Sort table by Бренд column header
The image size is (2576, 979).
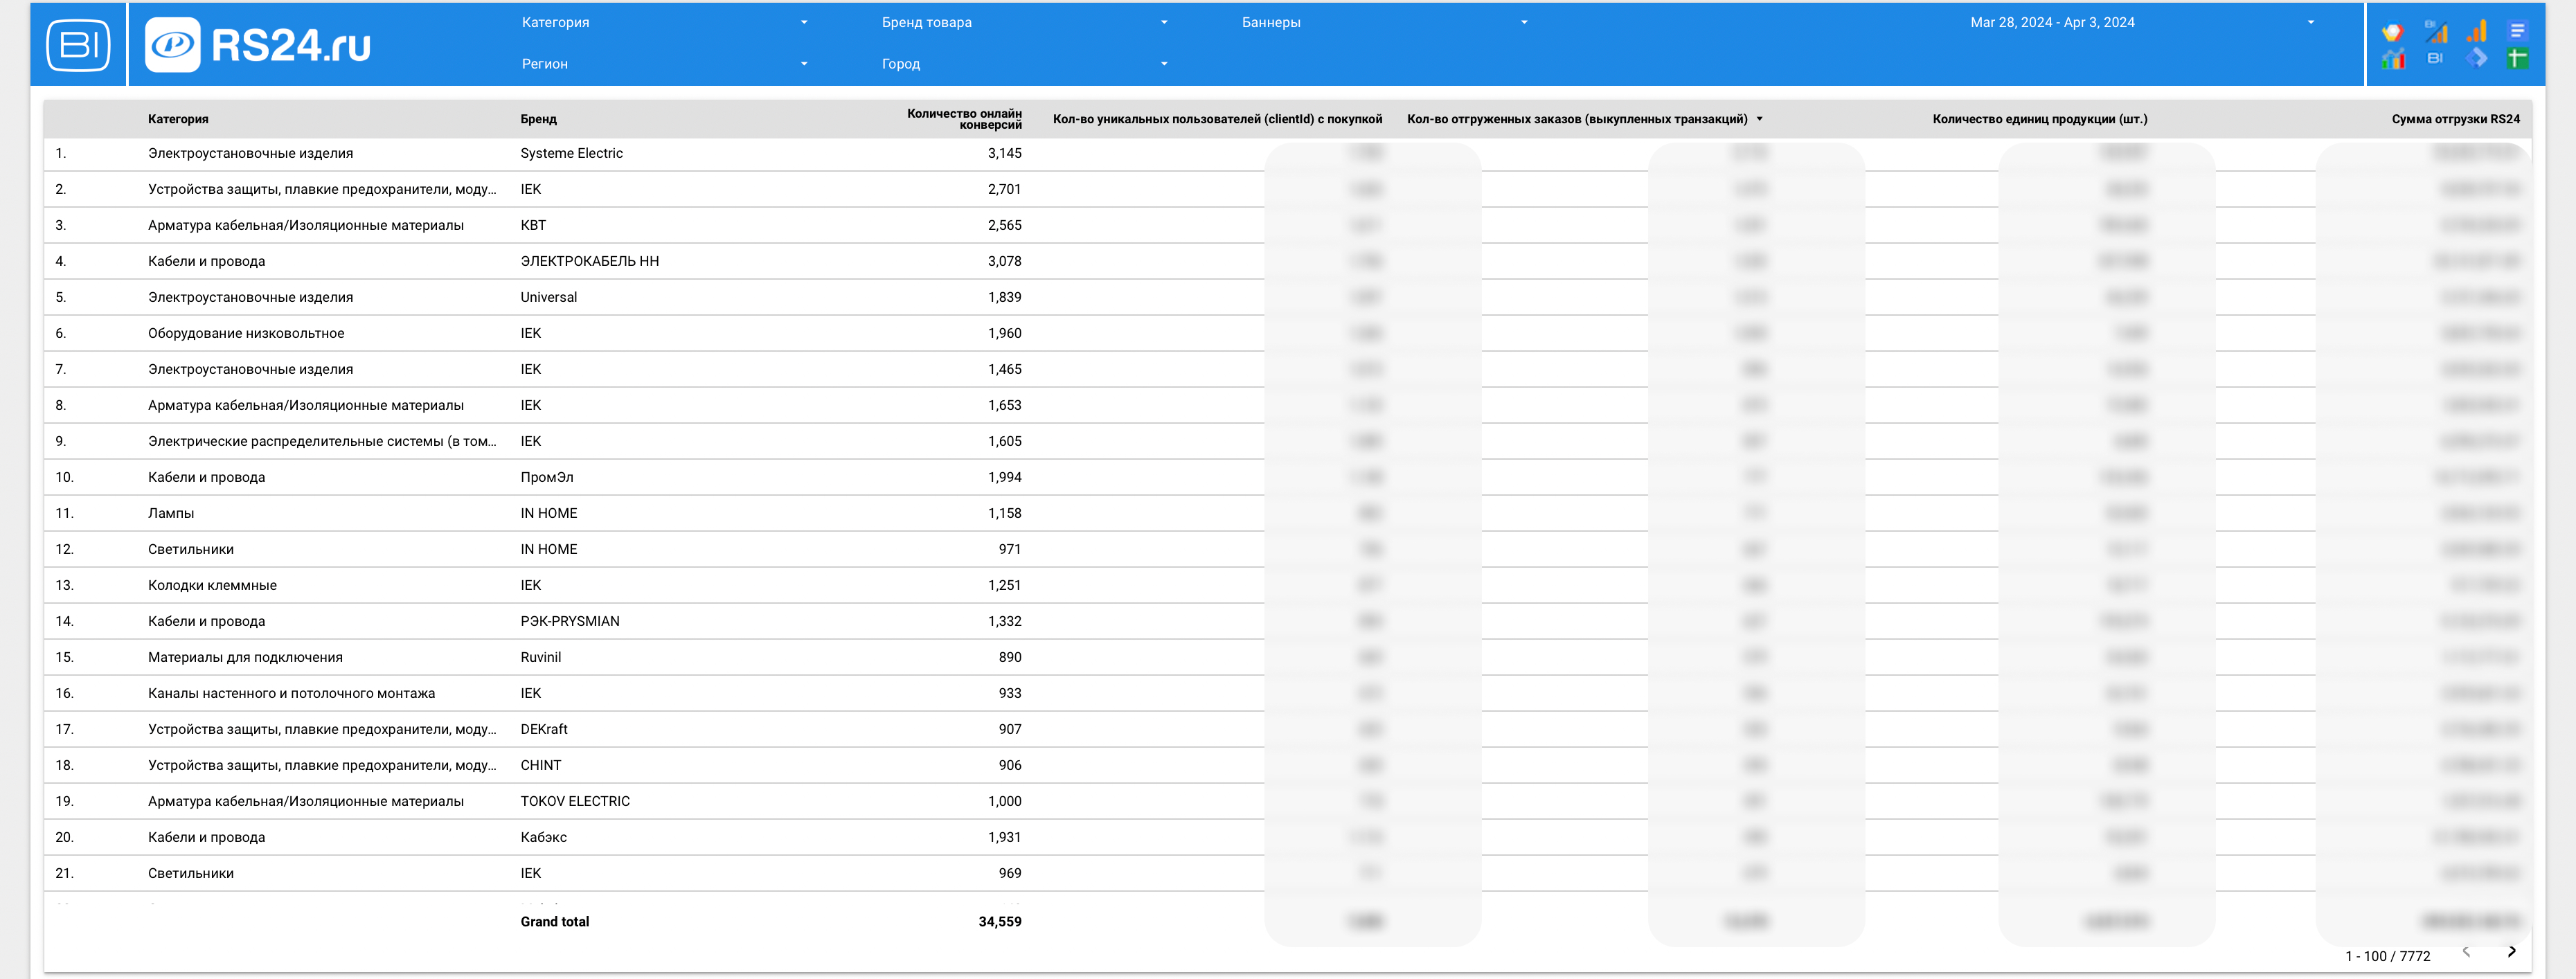538,119
